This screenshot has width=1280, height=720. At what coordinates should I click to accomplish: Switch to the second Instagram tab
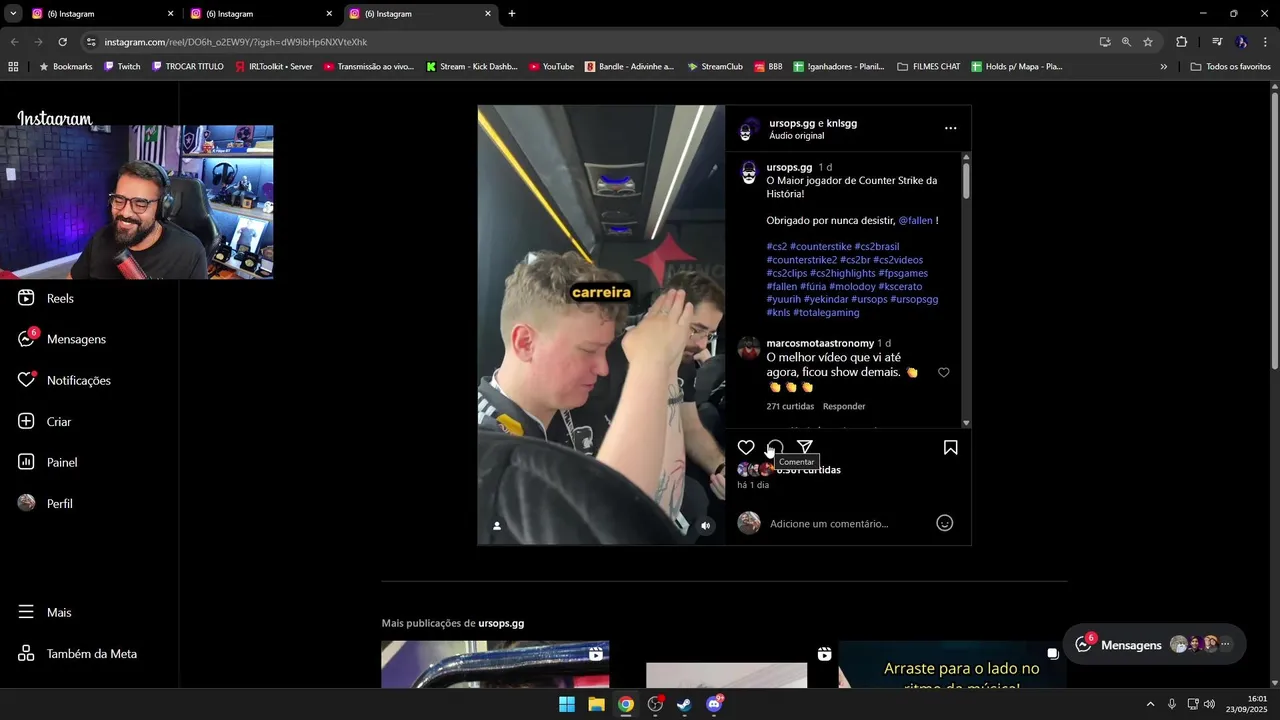coord(262,14)
